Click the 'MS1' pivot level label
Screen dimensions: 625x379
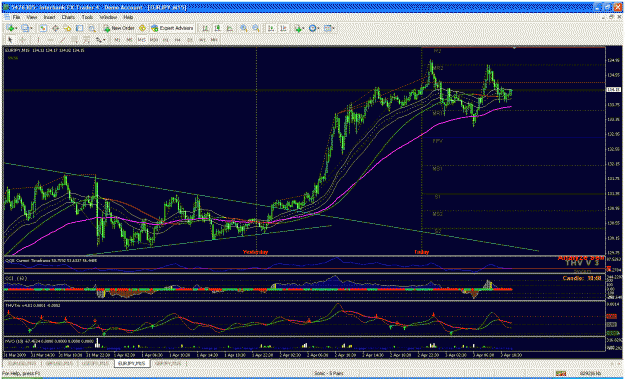click(x=438, y=169)
